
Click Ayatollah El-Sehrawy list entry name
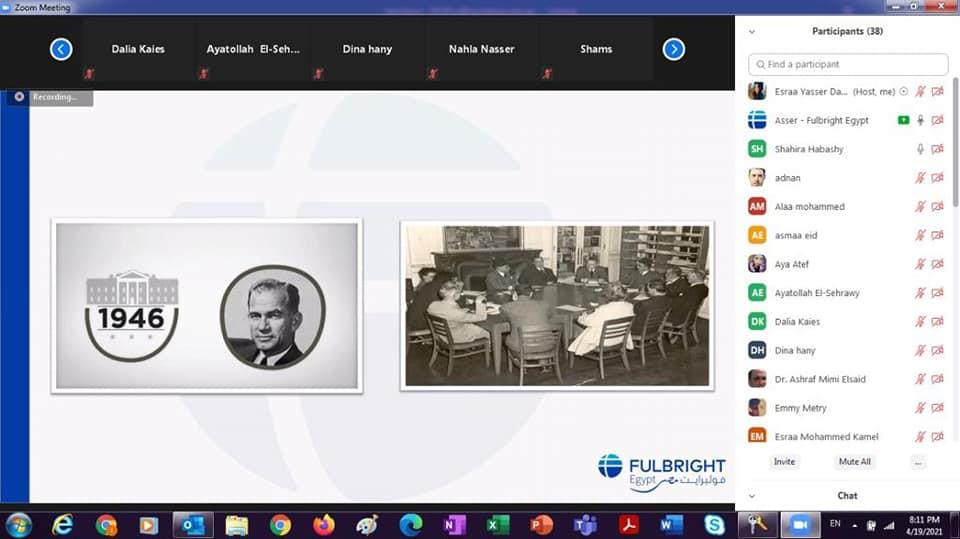pyautogui.click(x=817, y=293)
